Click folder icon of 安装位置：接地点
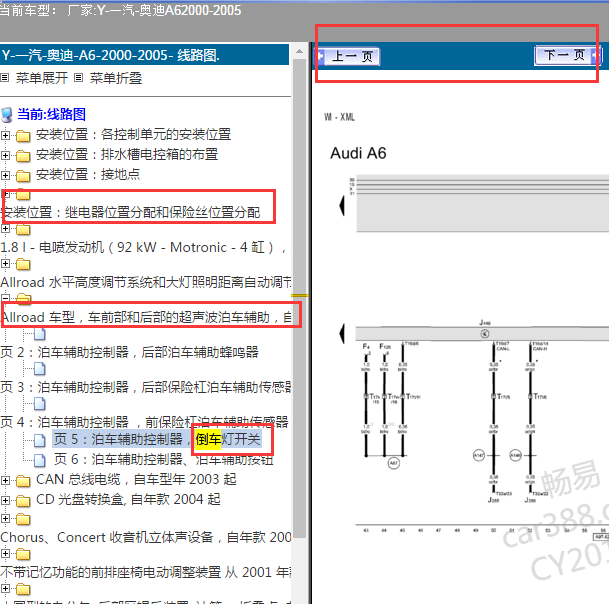 [23, 176]
